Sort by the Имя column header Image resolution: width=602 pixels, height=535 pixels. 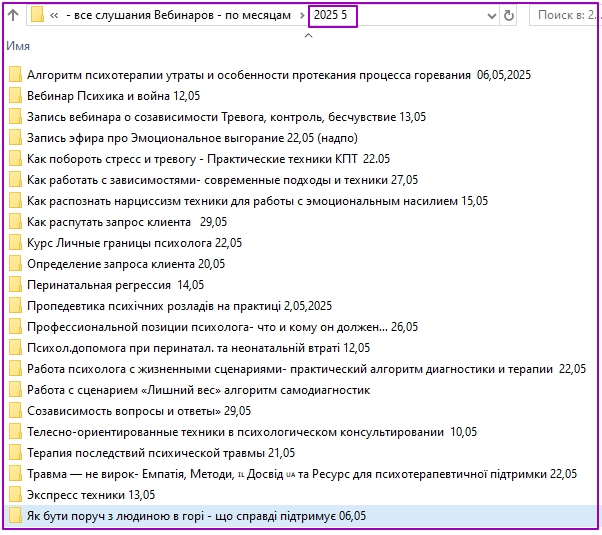(17, 46)
